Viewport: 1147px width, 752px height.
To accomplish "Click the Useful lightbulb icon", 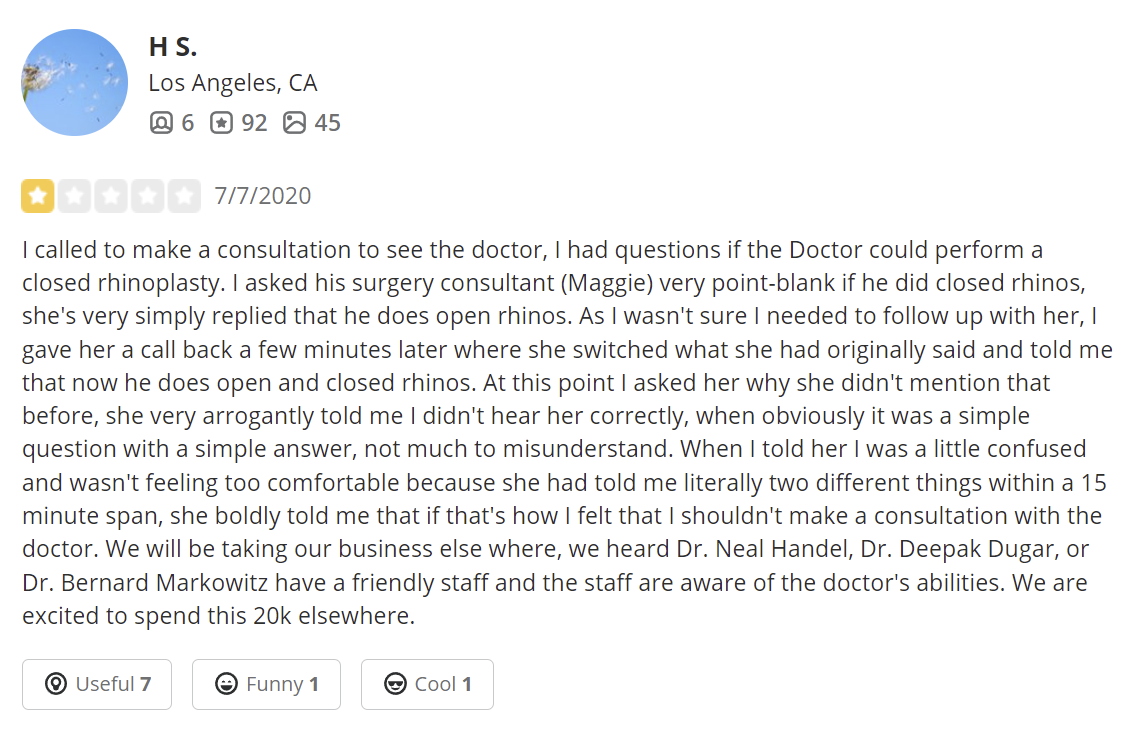I will [x=56, y=684].
